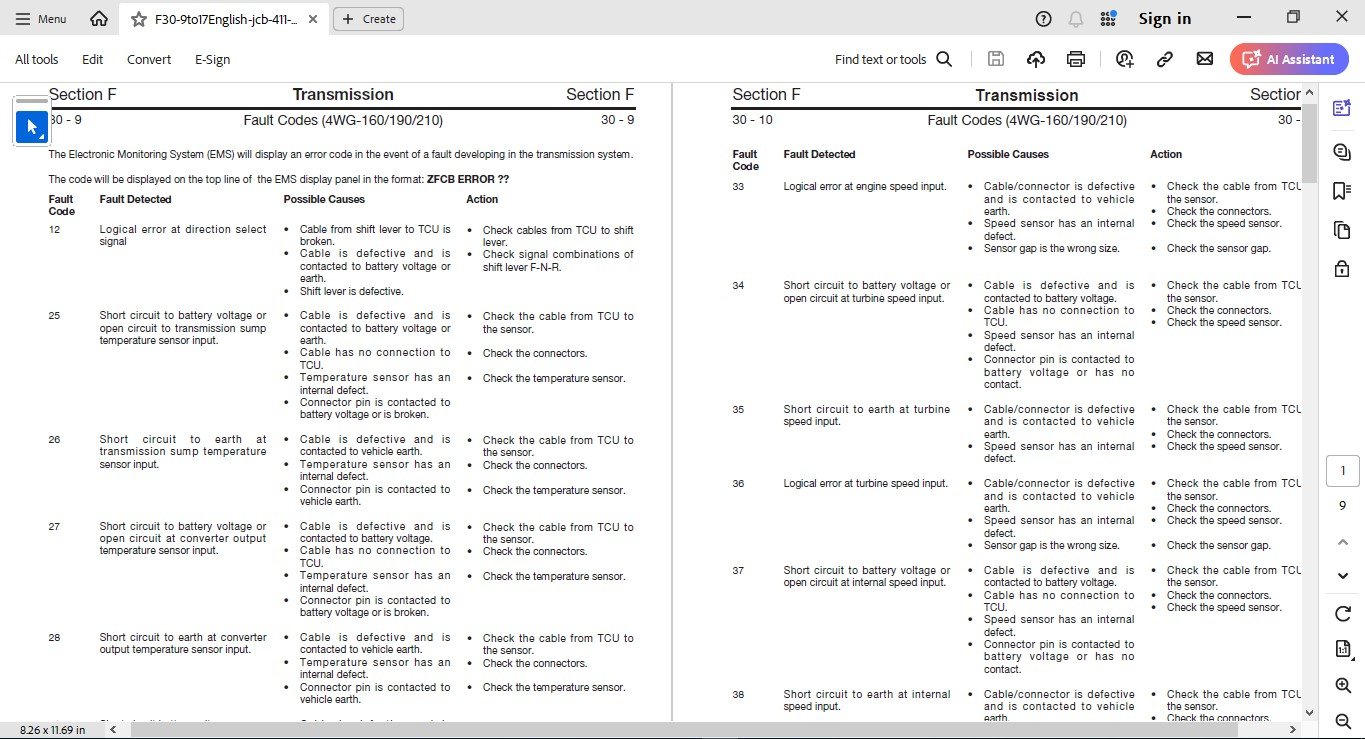Click the Save floppy disk icon
The image size is (1365, 739).
tap(996, 59)
